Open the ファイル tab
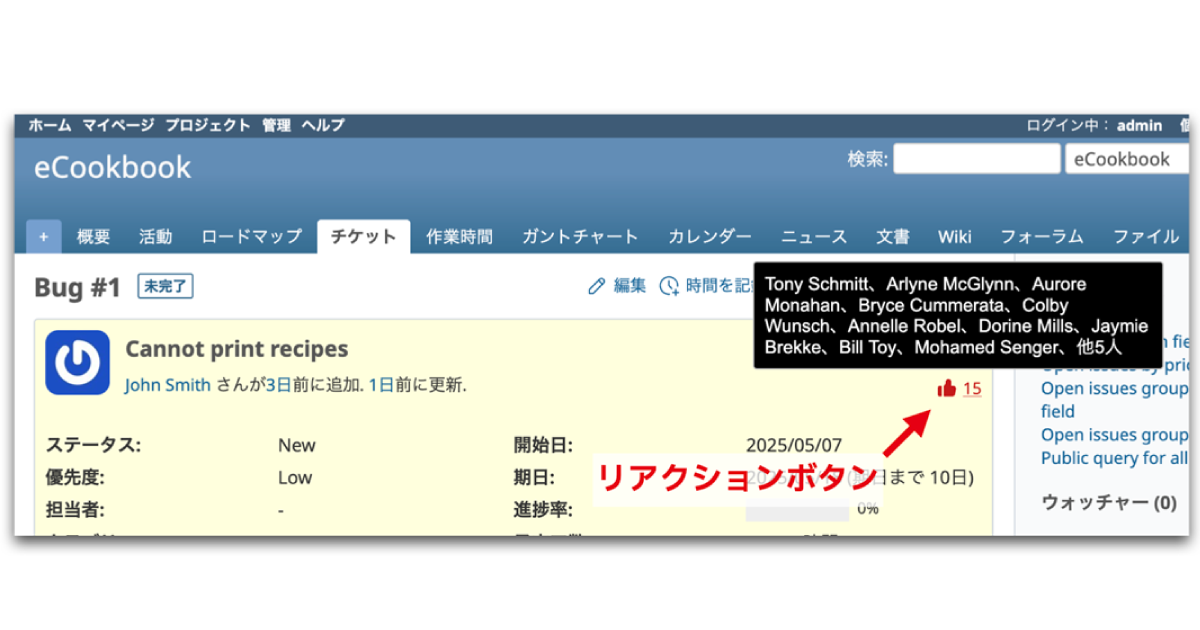 (1146, 237)
